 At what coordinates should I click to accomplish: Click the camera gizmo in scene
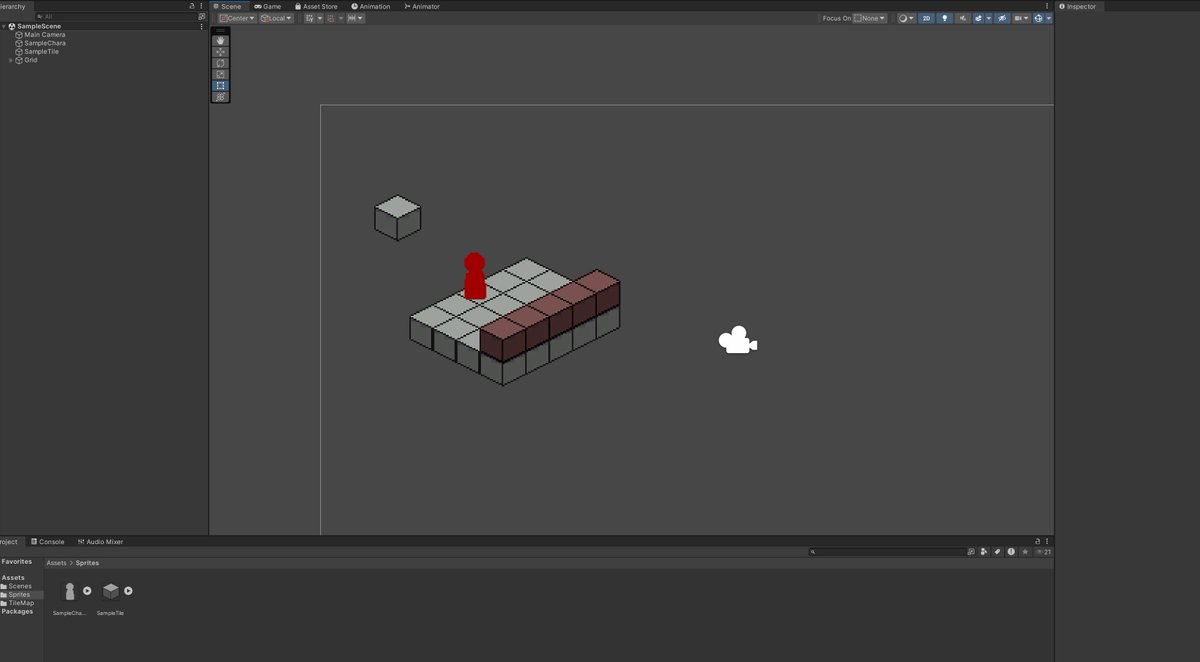pyautogui.click(x=738, y=340)
